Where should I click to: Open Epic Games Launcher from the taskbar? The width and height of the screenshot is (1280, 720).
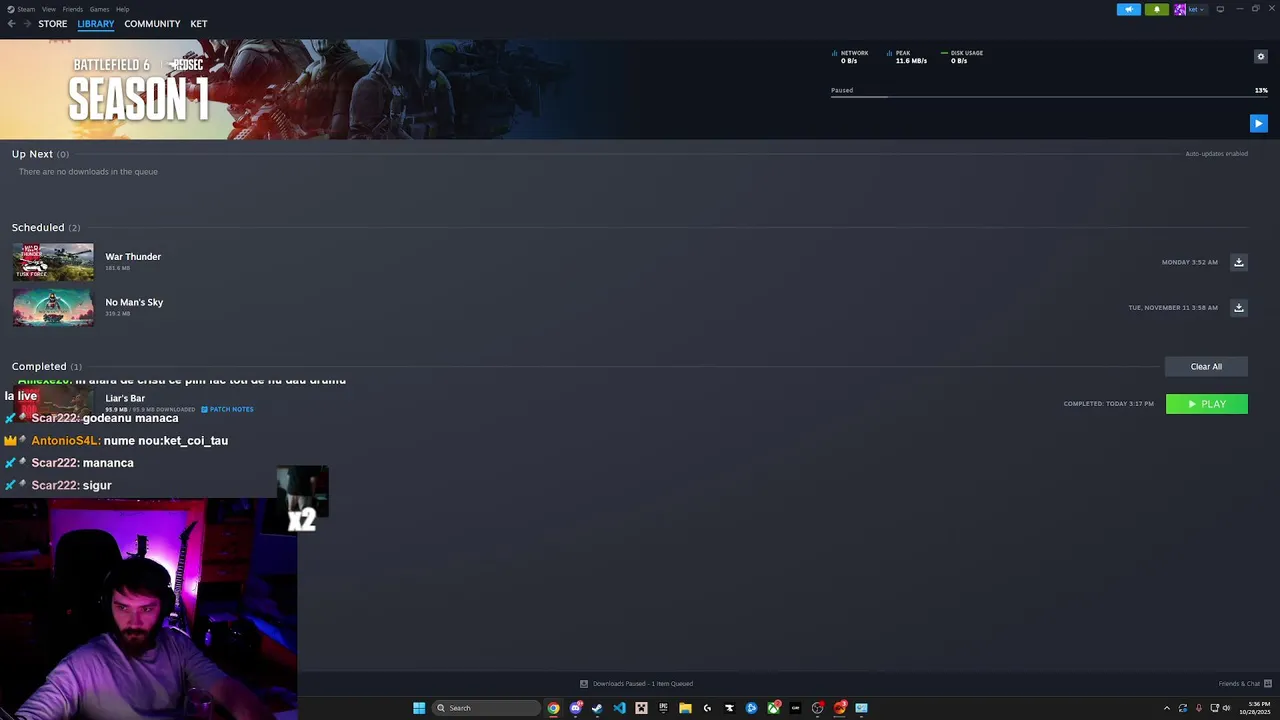663,708
